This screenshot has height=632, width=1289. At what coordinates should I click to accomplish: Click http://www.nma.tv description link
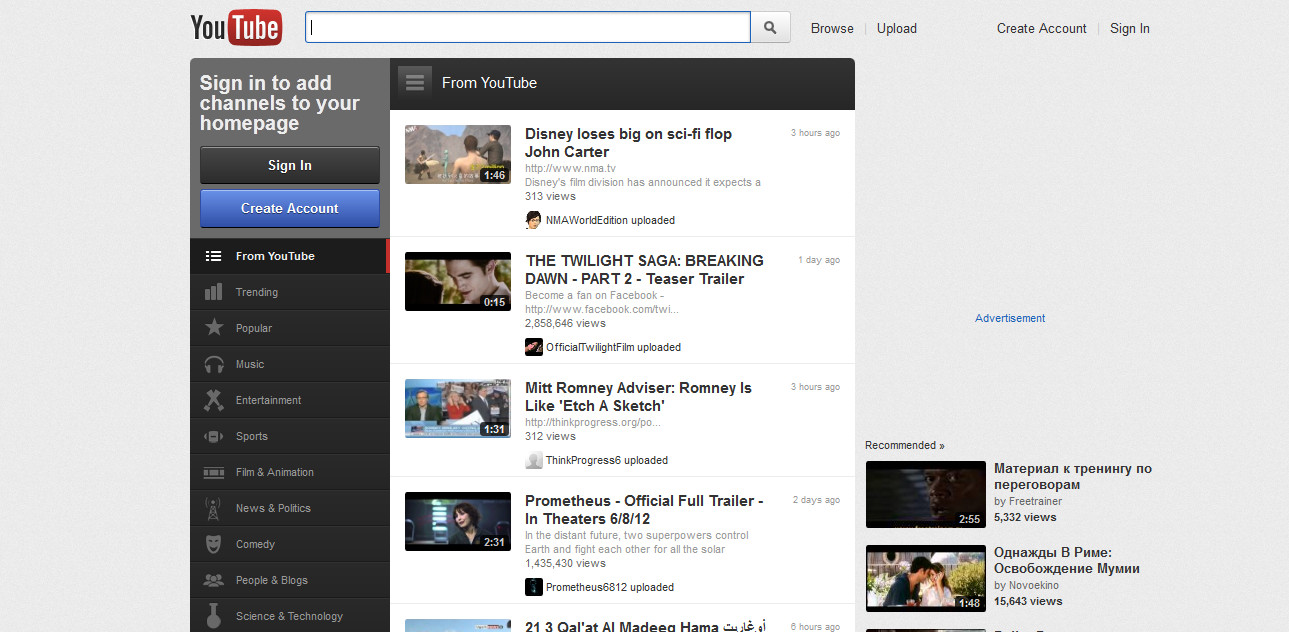click(x=570, y=168)
